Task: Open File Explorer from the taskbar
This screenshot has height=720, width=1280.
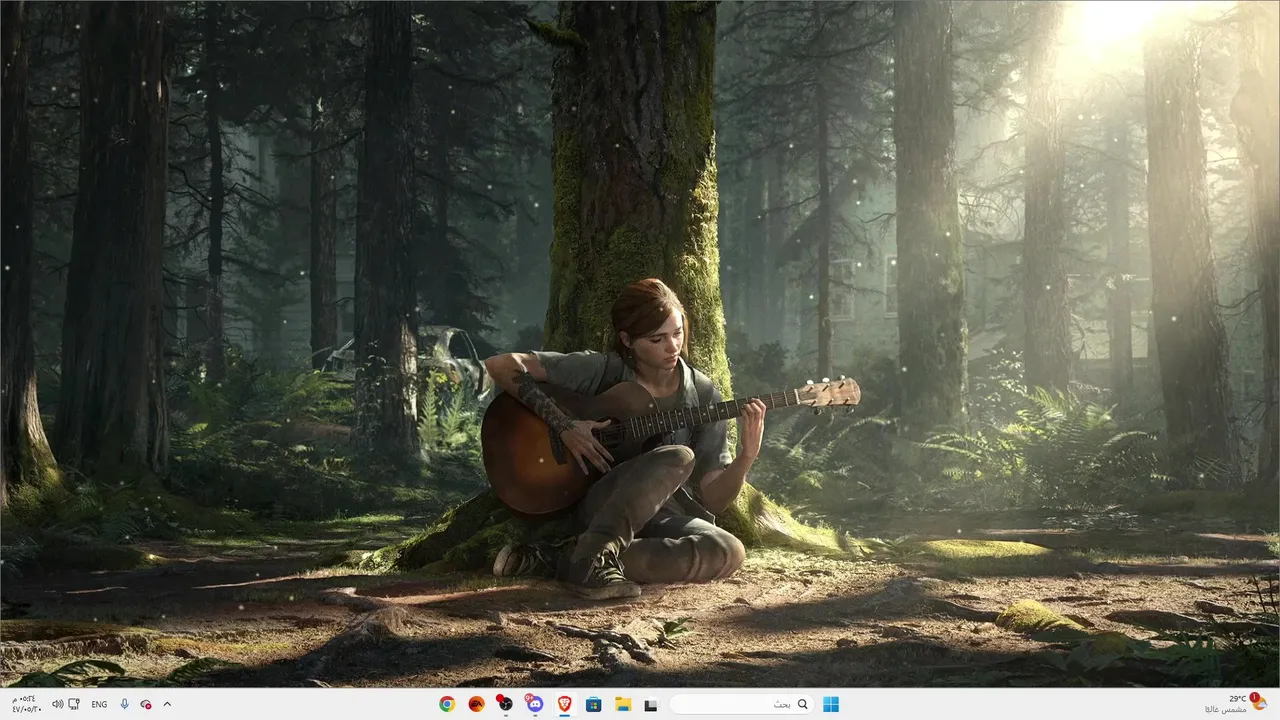Action: pos(622,704)
